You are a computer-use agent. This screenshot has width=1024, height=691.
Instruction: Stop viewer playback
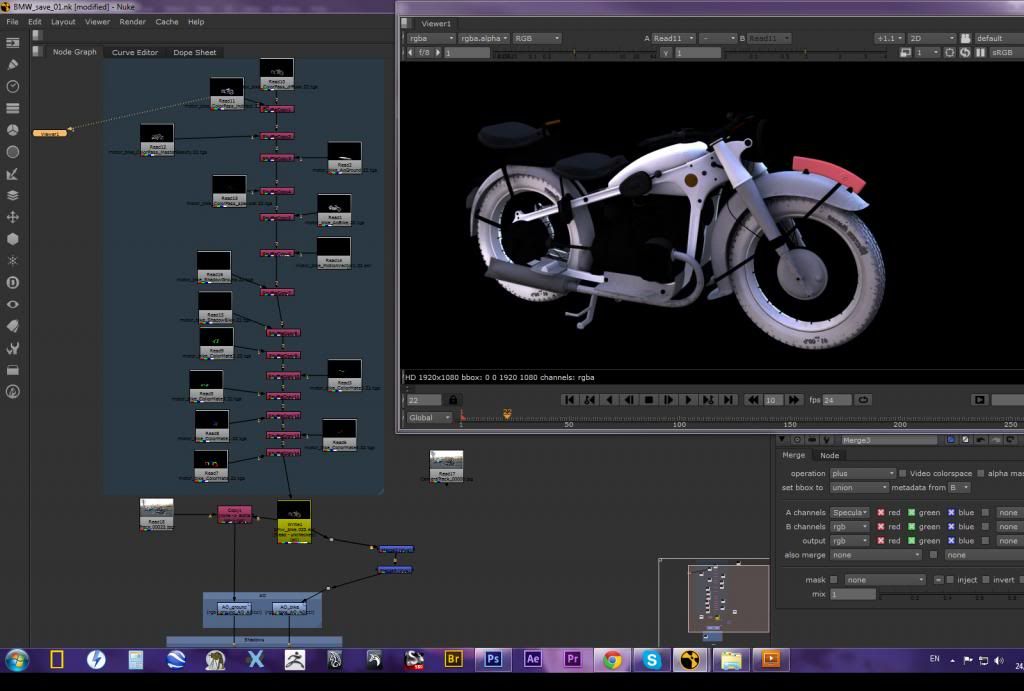tap(648, 400)
